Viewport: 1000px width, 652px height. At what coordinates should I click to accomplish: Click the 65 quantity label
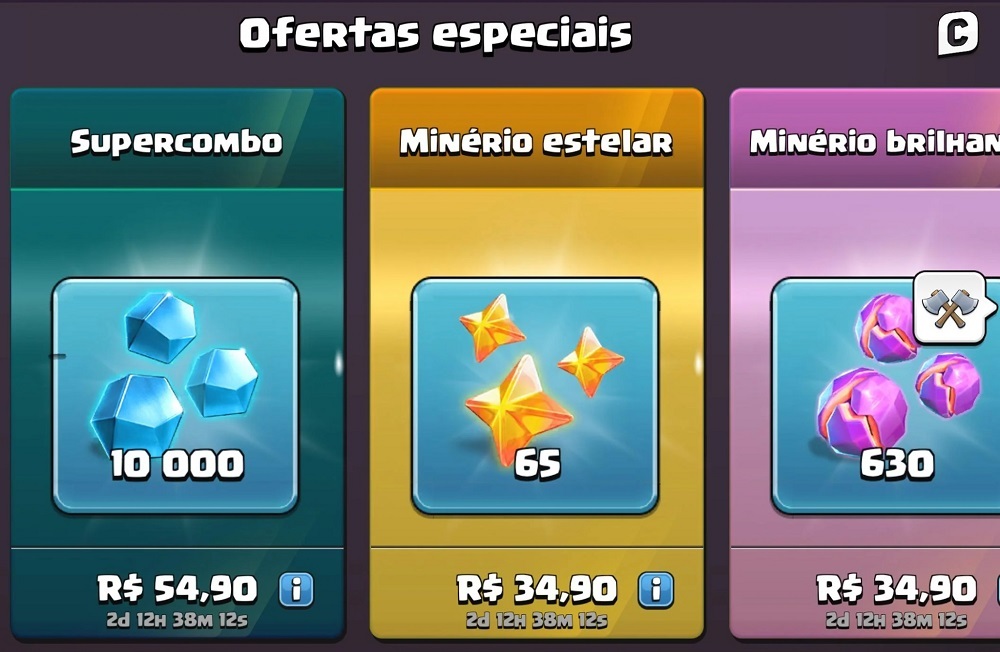538,464
